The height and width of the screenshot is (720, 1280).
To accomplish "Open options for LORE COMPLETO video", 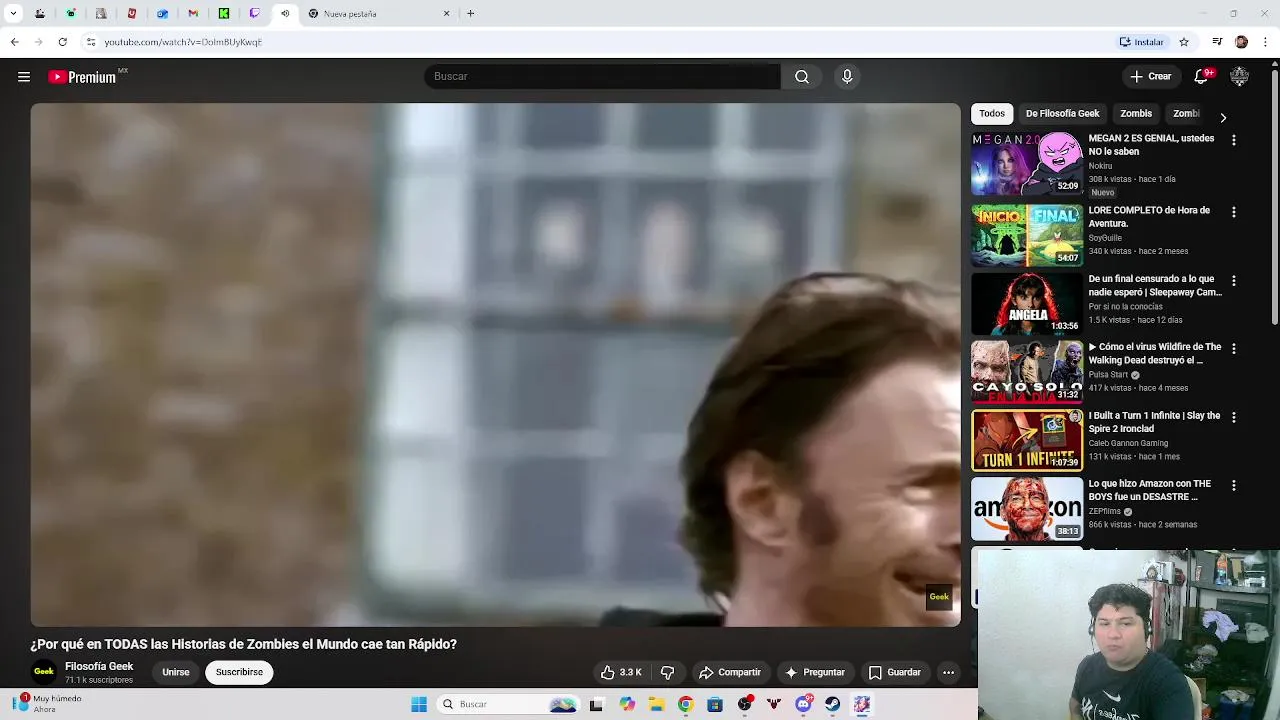I will [x=1234, y=212].
